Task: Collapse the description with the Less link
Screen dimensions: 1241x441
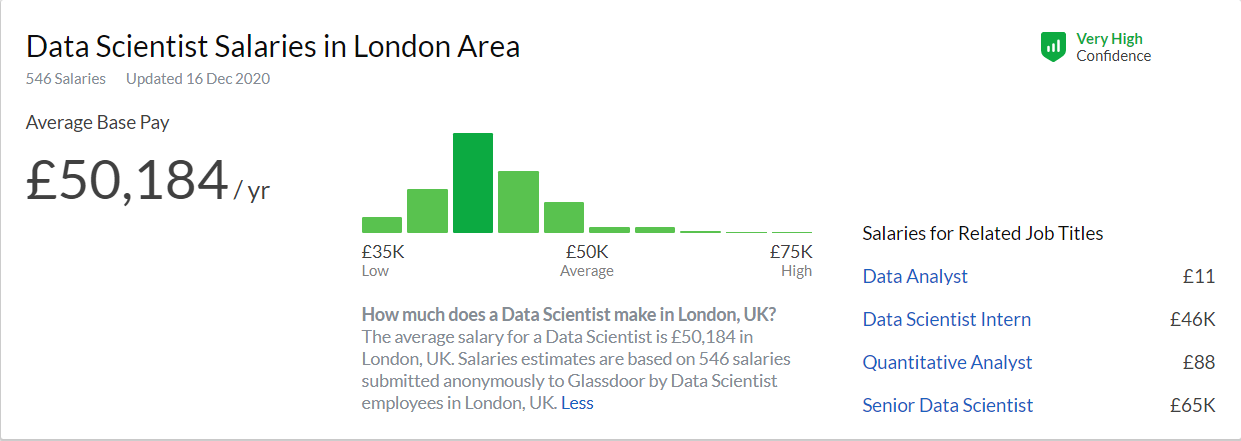Action: (577, 403)
